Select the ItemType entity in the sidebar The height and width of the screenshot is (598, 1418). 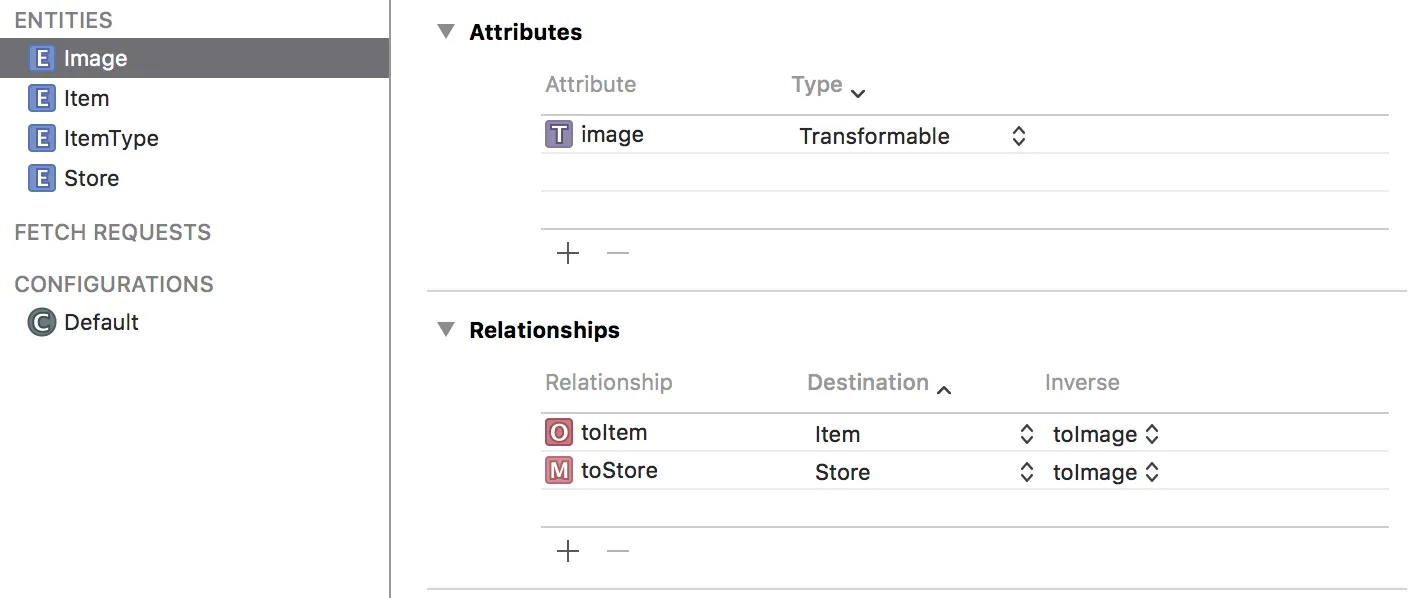(111, 139)
